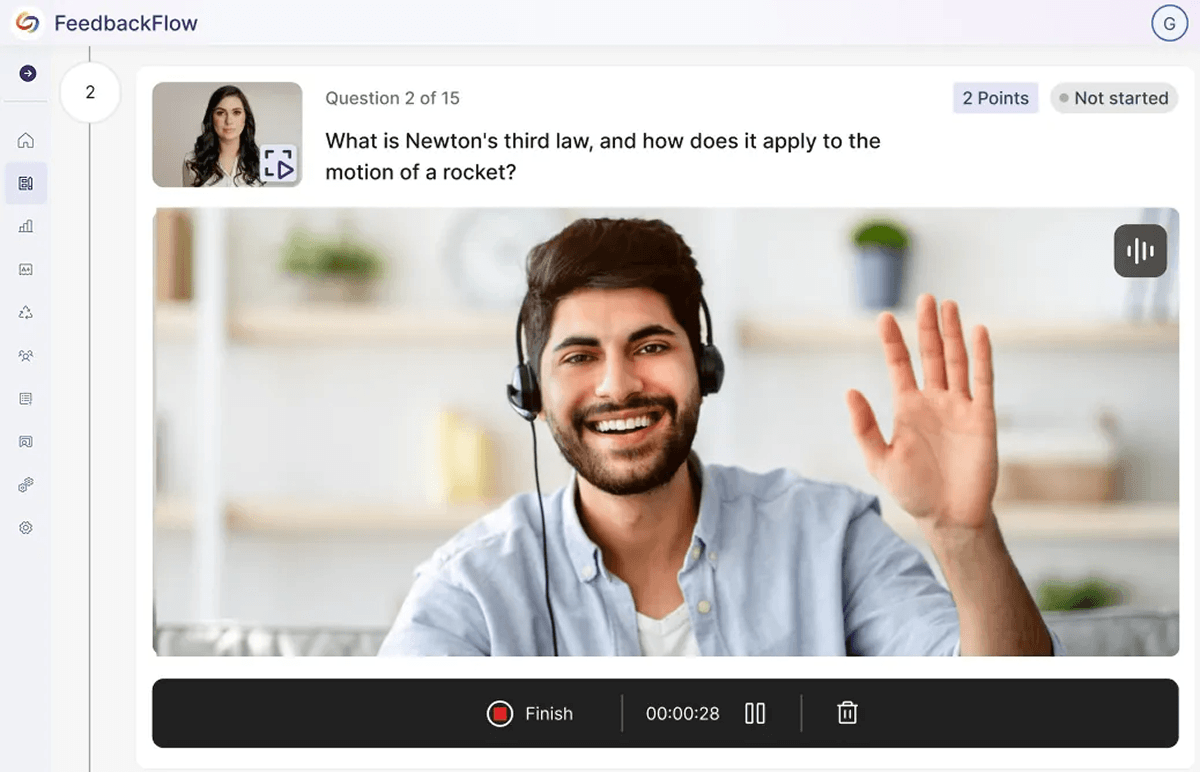The height and width of the screenshot is (772, 1200).
Task: Play the question video thumbnail
Action: click(x=279, y=164)
